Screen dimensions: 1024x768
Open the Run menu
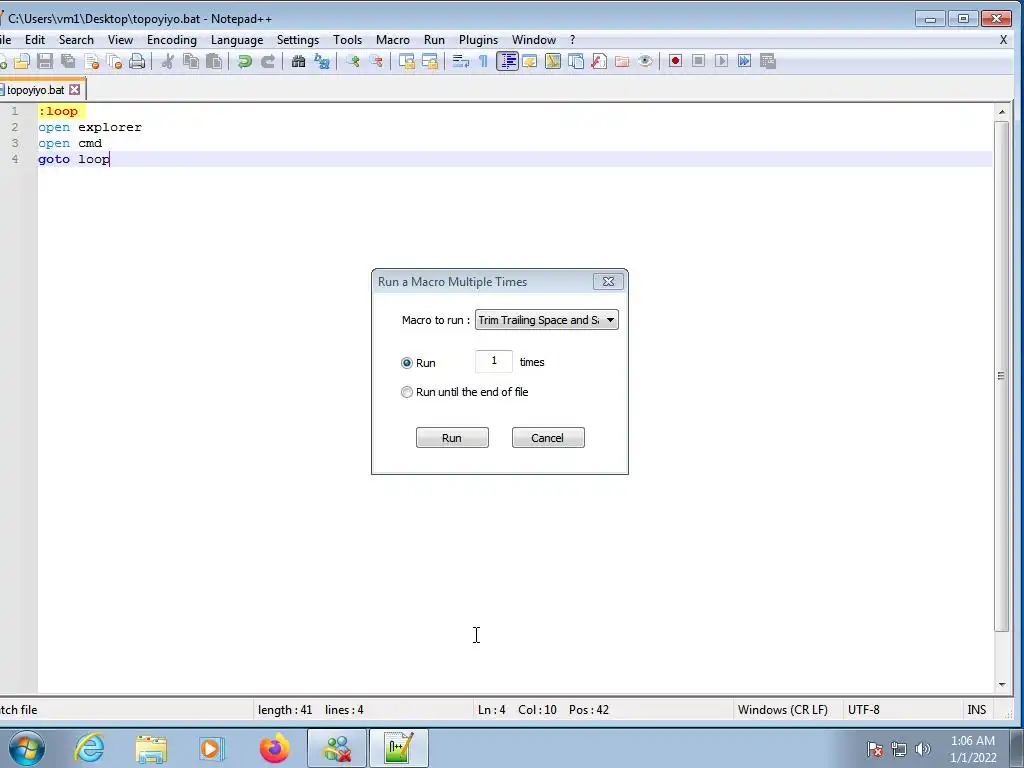pyautogui.click(x=434, y=40)
